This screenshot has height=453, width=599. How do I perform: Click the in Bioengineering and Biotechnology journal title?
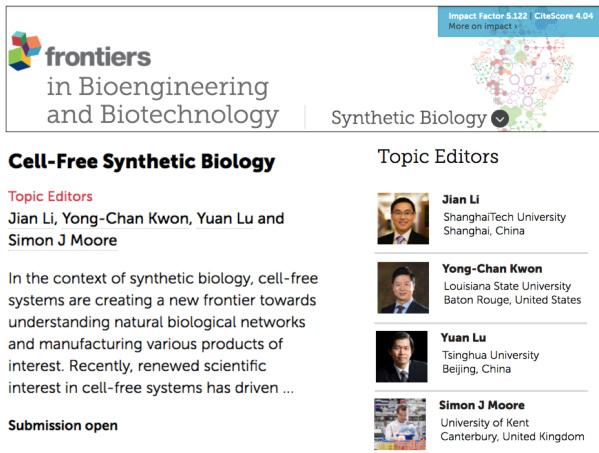[x=162, y=100]
